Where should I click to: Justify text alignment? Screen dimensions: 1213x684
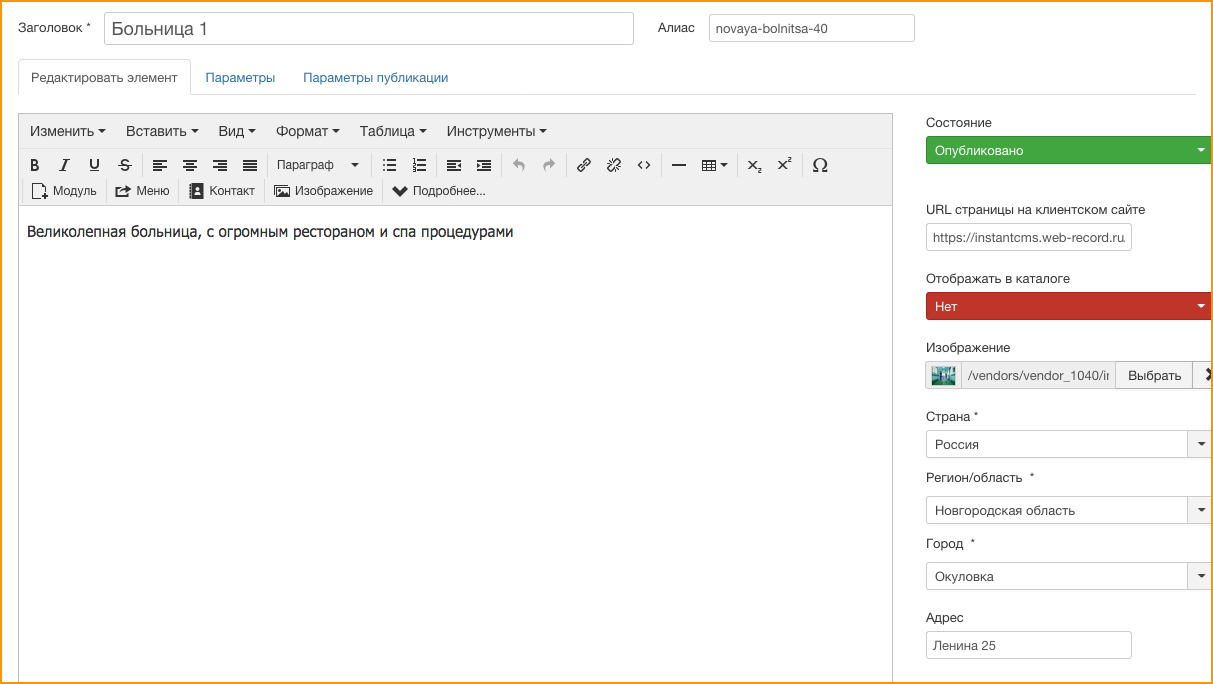[250, 165]
